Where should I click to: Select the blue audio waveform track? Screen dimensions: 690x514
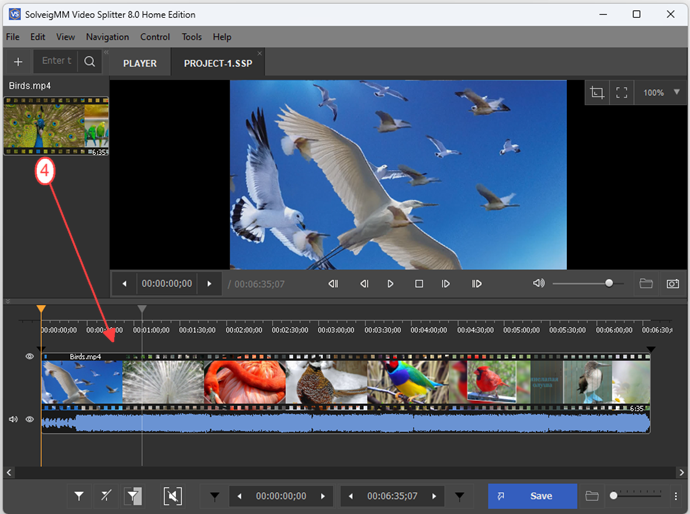pyautogui.click(x=345, y=422)
